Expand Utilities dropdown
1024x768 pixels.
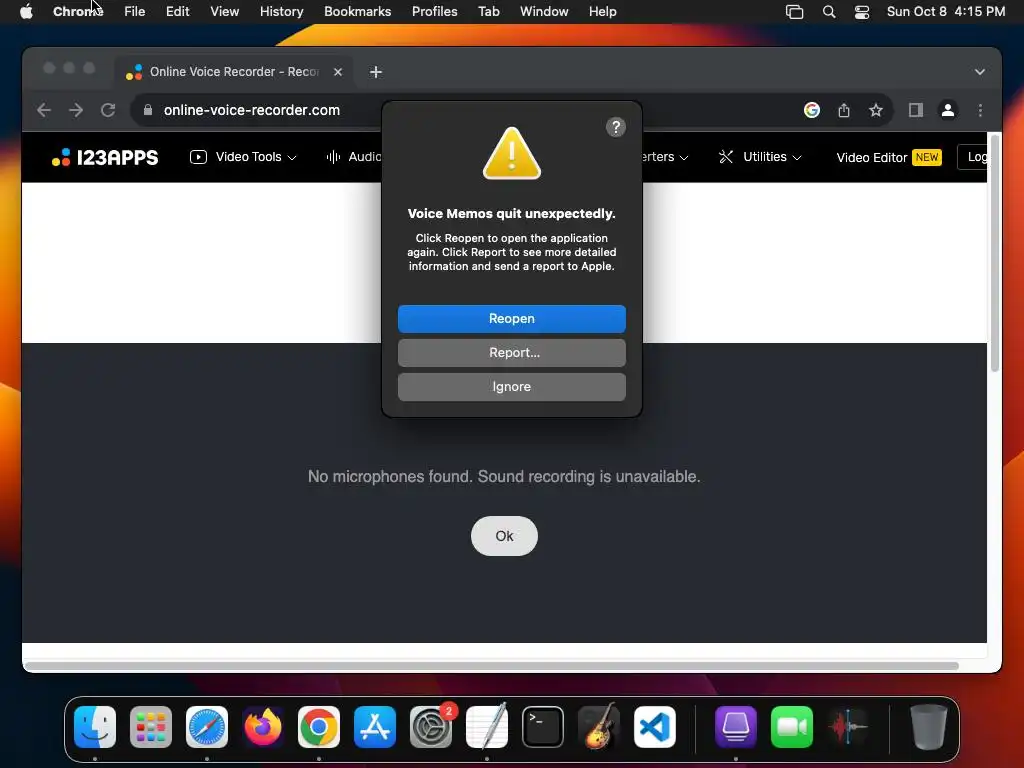point(760,157)
